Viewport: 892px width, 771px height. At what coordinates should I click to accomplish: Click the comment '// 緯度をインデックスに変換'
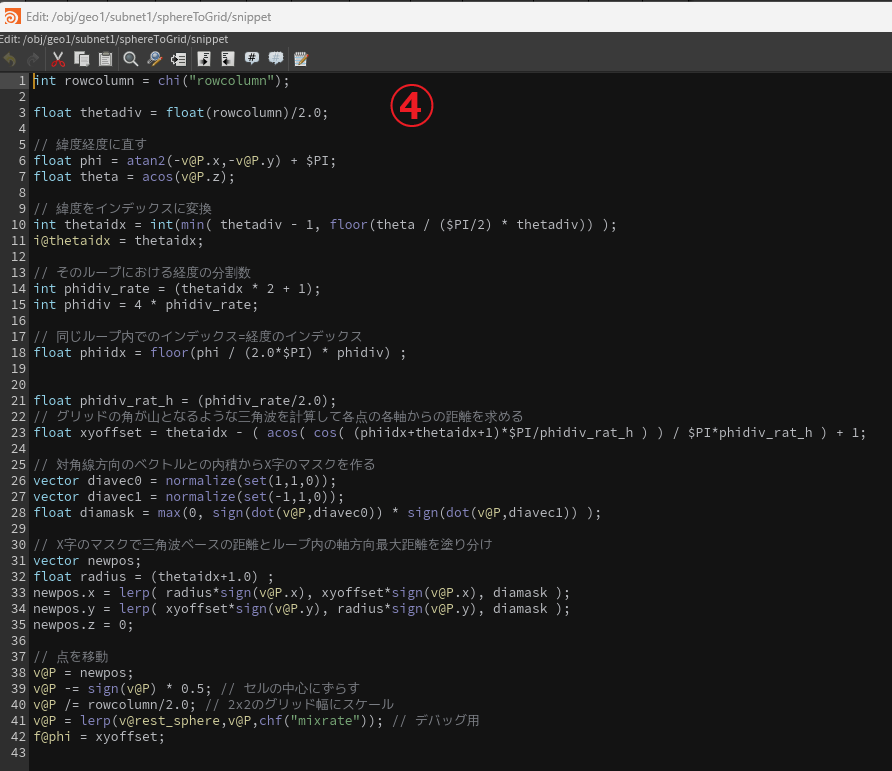pos(122,208)
